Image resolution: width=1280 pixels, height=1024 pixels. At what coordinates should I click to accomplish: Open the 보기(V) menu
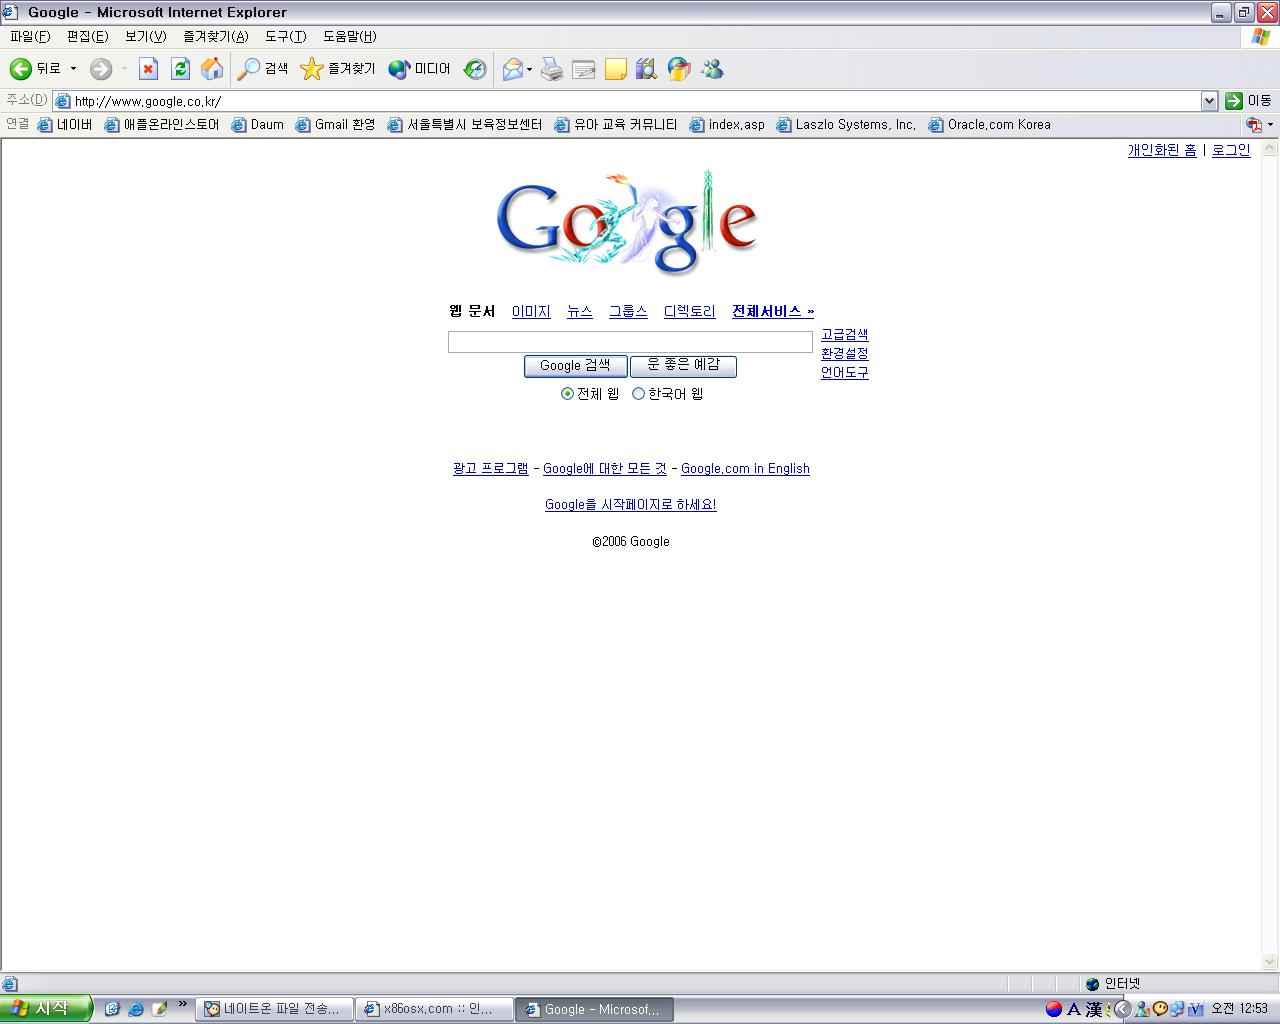coord(145,37)
